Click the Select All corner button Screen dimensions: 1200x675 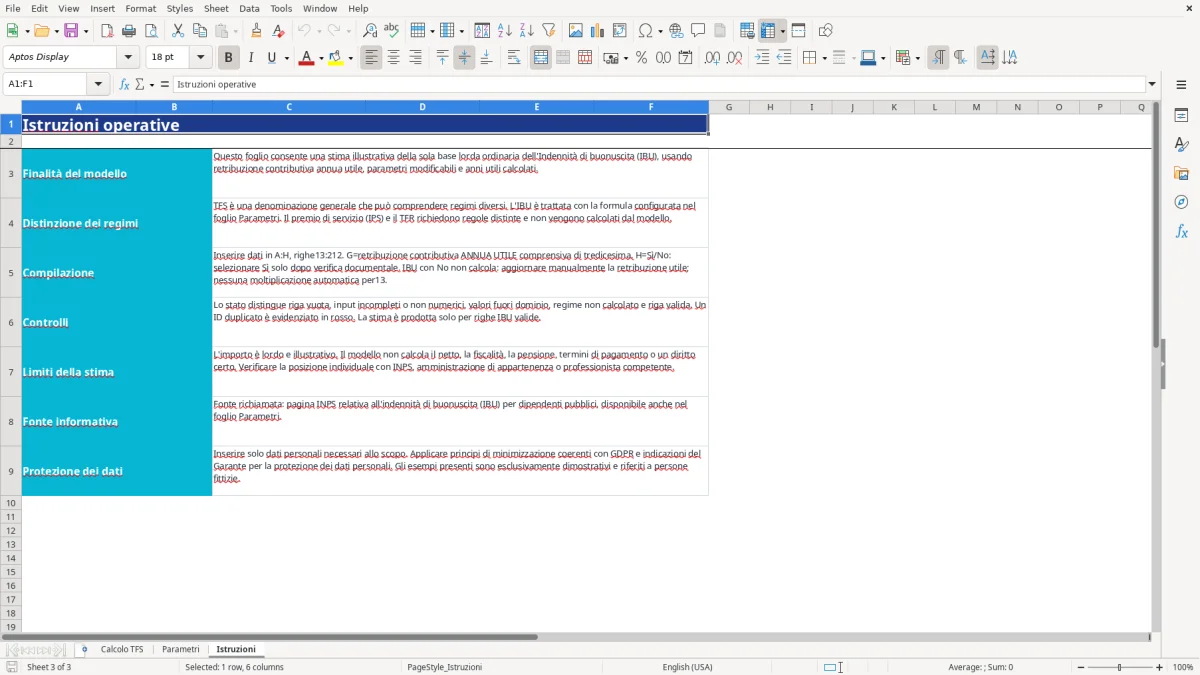pos(11,107)
